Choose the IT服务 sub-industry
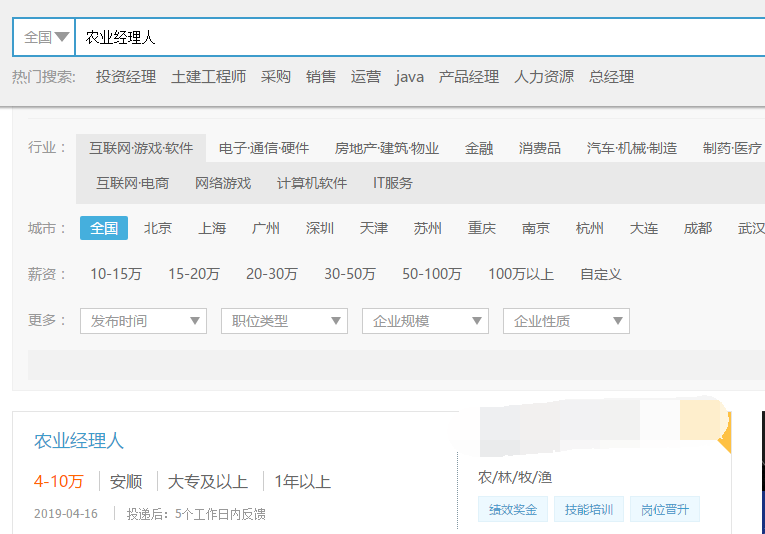 392,183
